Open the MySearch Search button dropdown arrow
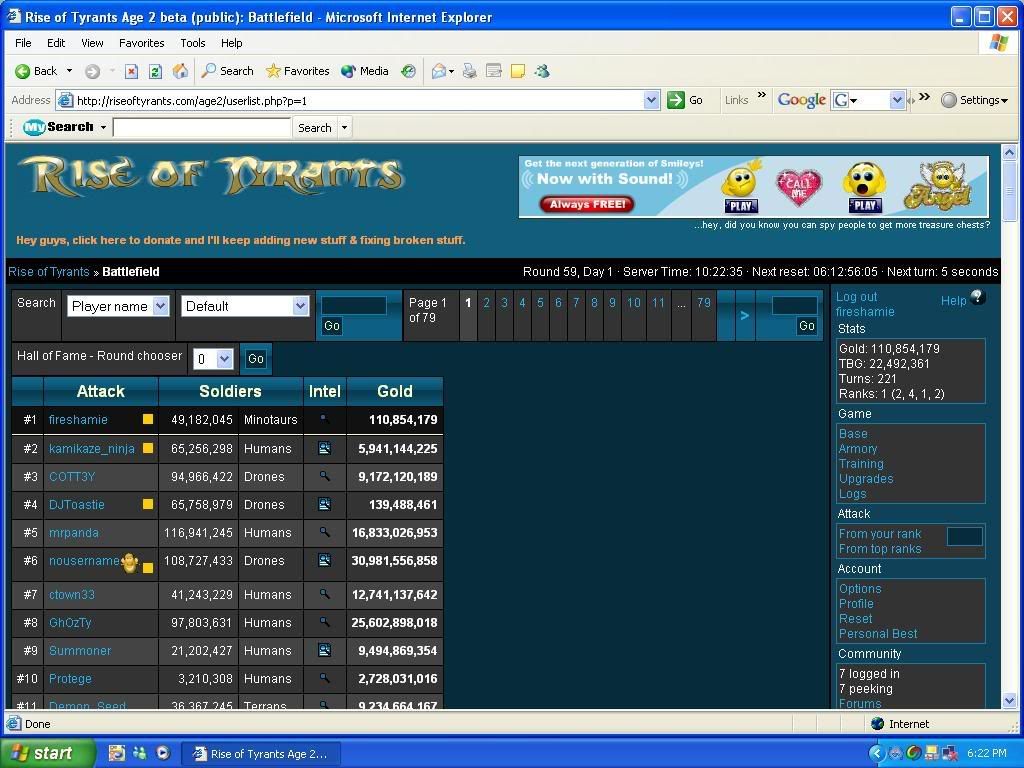This screenshot has width=1024, height=768. coord(344,127)
